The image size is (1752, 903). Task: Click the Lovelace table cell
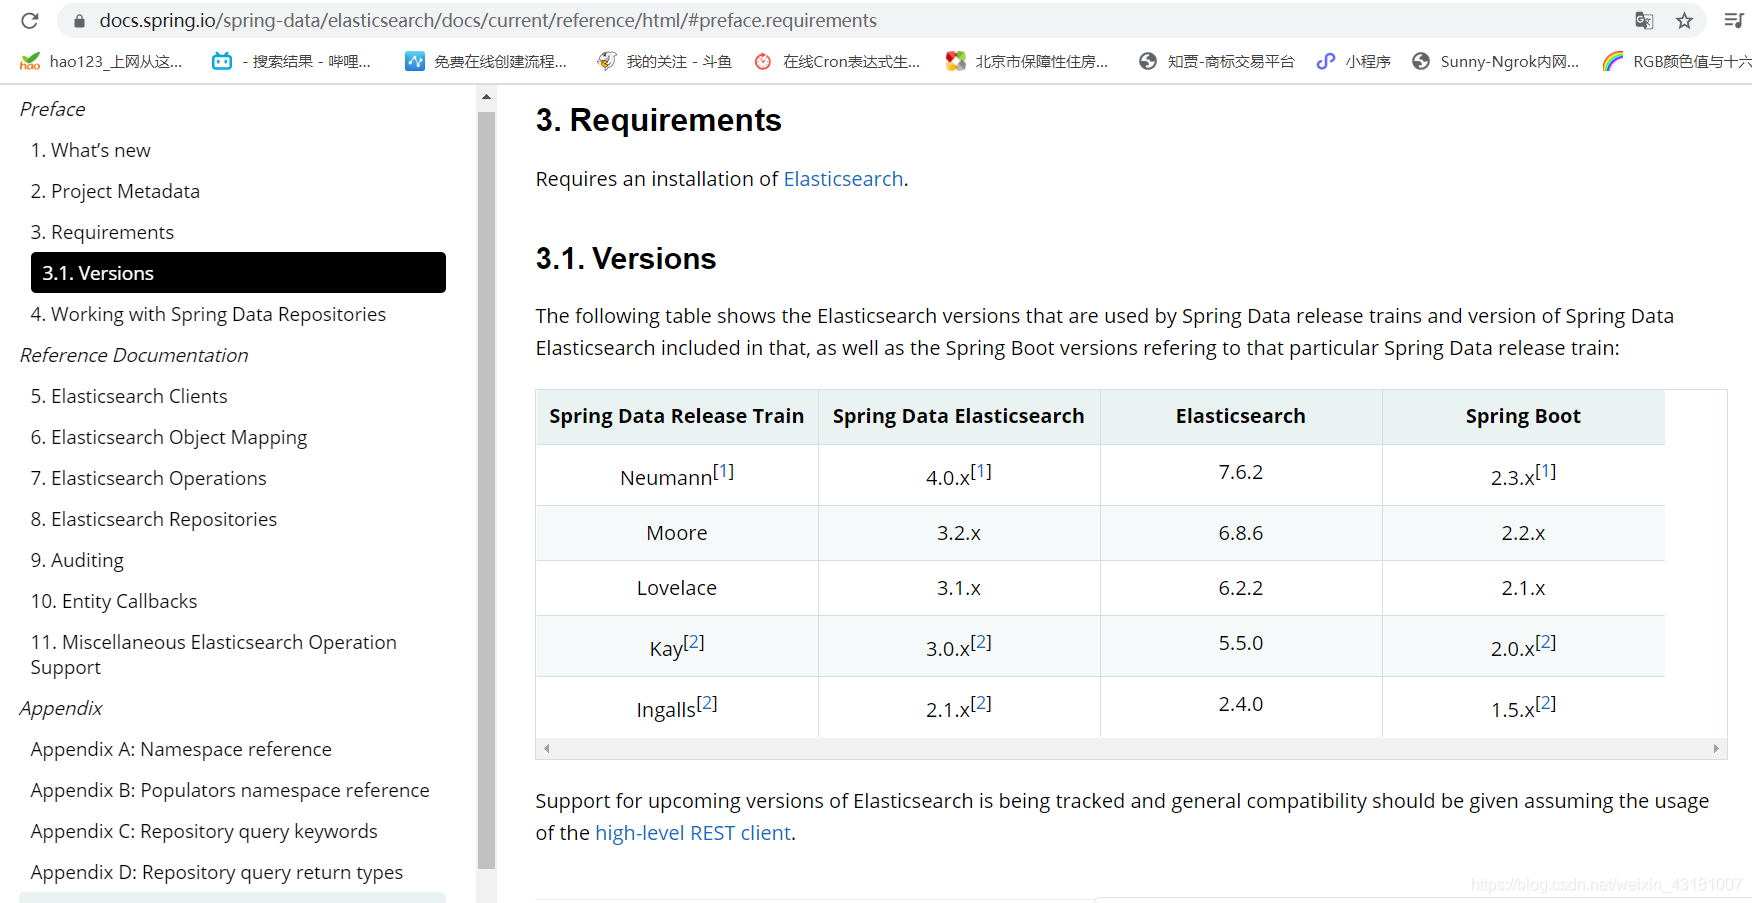[x=677, y=588]
